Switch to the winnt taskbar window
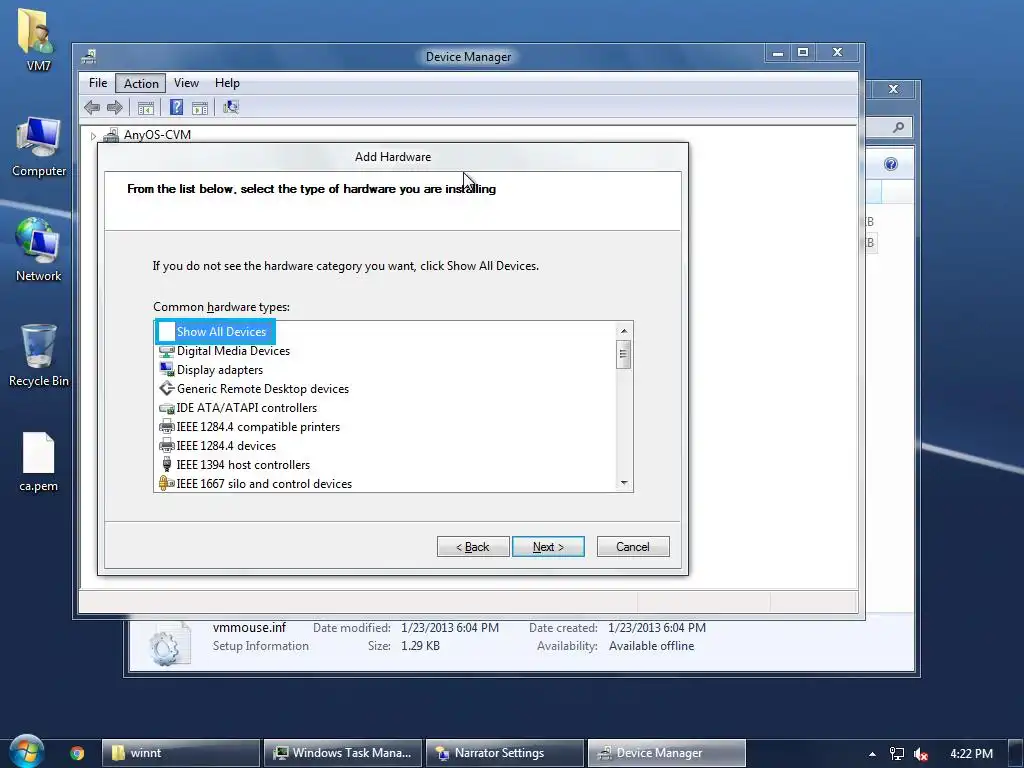 coord(181,753)
